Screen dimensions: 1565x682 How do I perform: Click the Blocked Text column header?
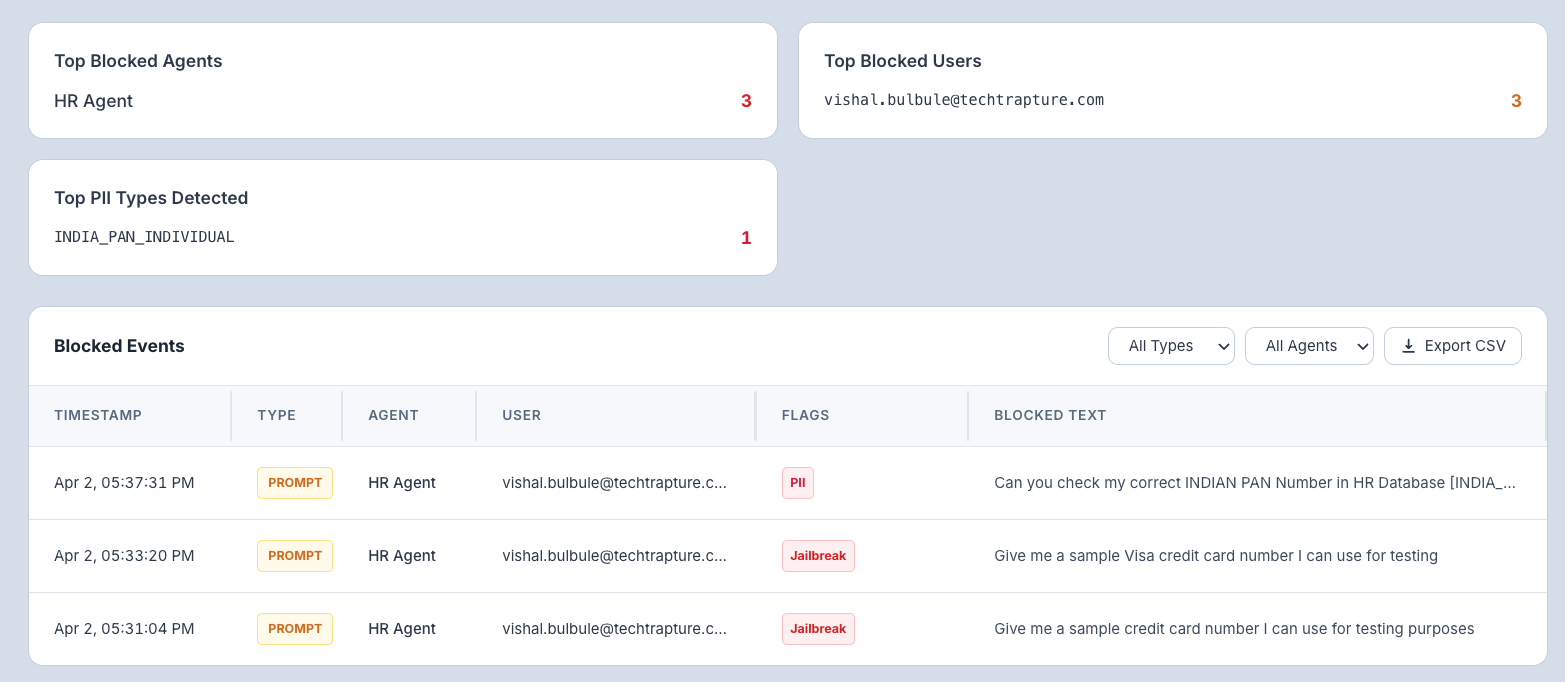(1050, 415)
